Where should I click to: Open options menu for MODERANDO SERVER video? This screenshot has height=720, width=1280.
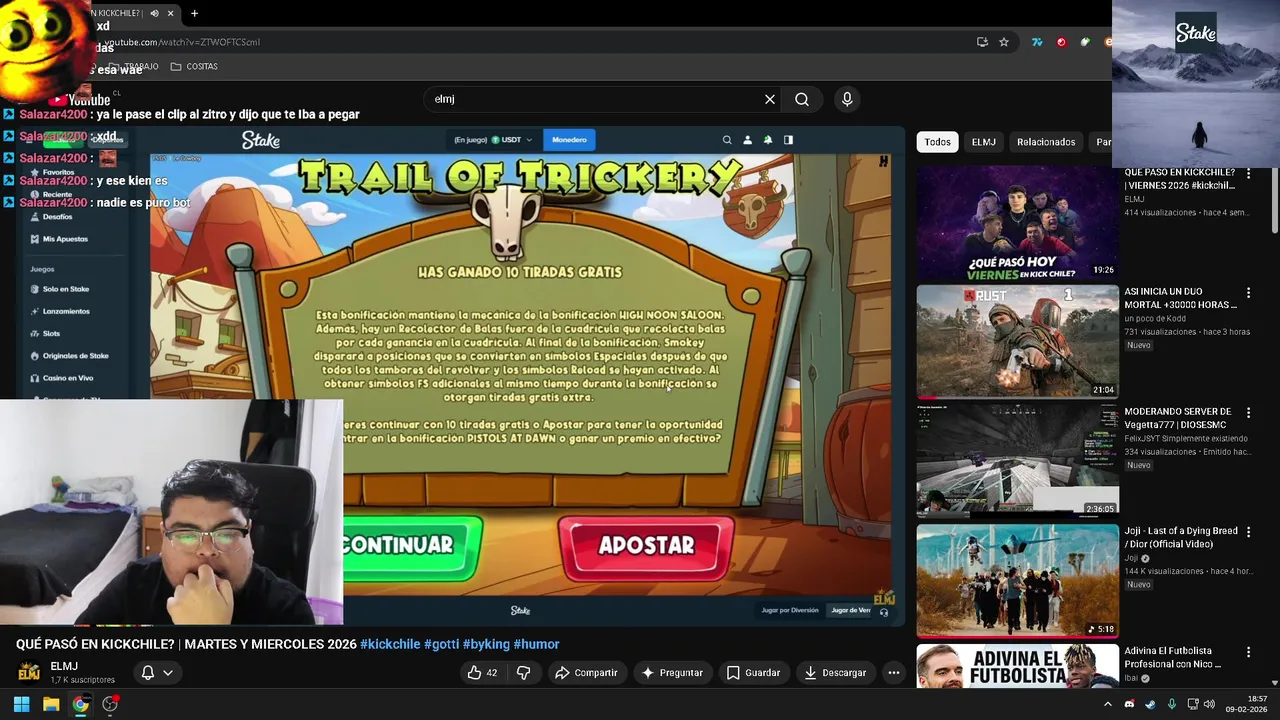pos(1248,412)
